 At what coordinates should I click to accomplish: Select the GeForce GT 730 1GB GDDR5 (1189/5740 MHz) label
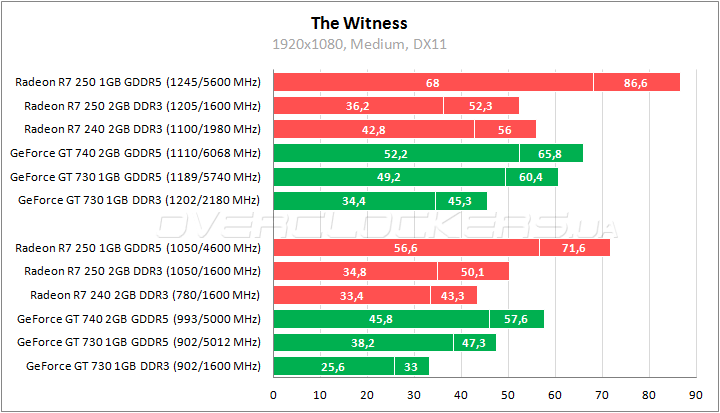pos(135,177)
